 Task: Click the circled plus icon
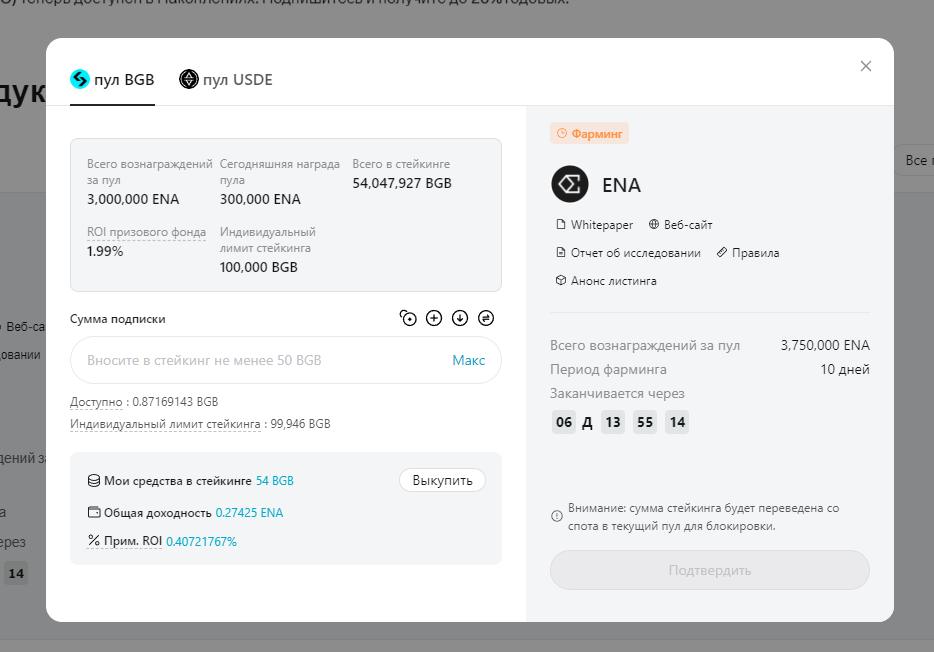click(x=434, y=319)
